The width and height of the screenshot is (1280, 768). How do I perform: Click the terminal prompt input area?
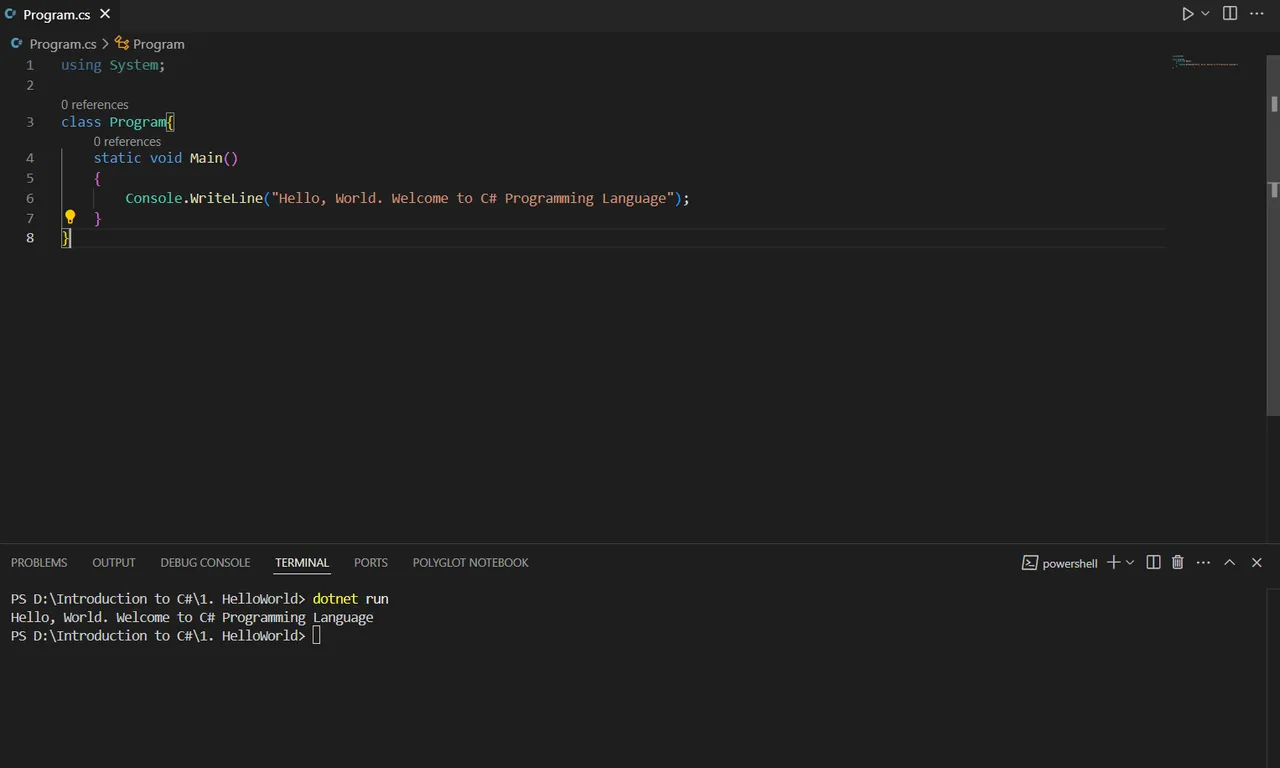pyautogui.click(x=317, y=636)
